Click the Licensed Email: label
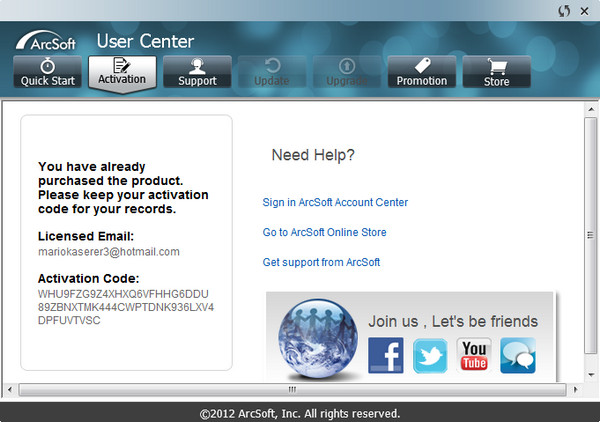This screenshot has height=422, width=600. coord(86,236)
